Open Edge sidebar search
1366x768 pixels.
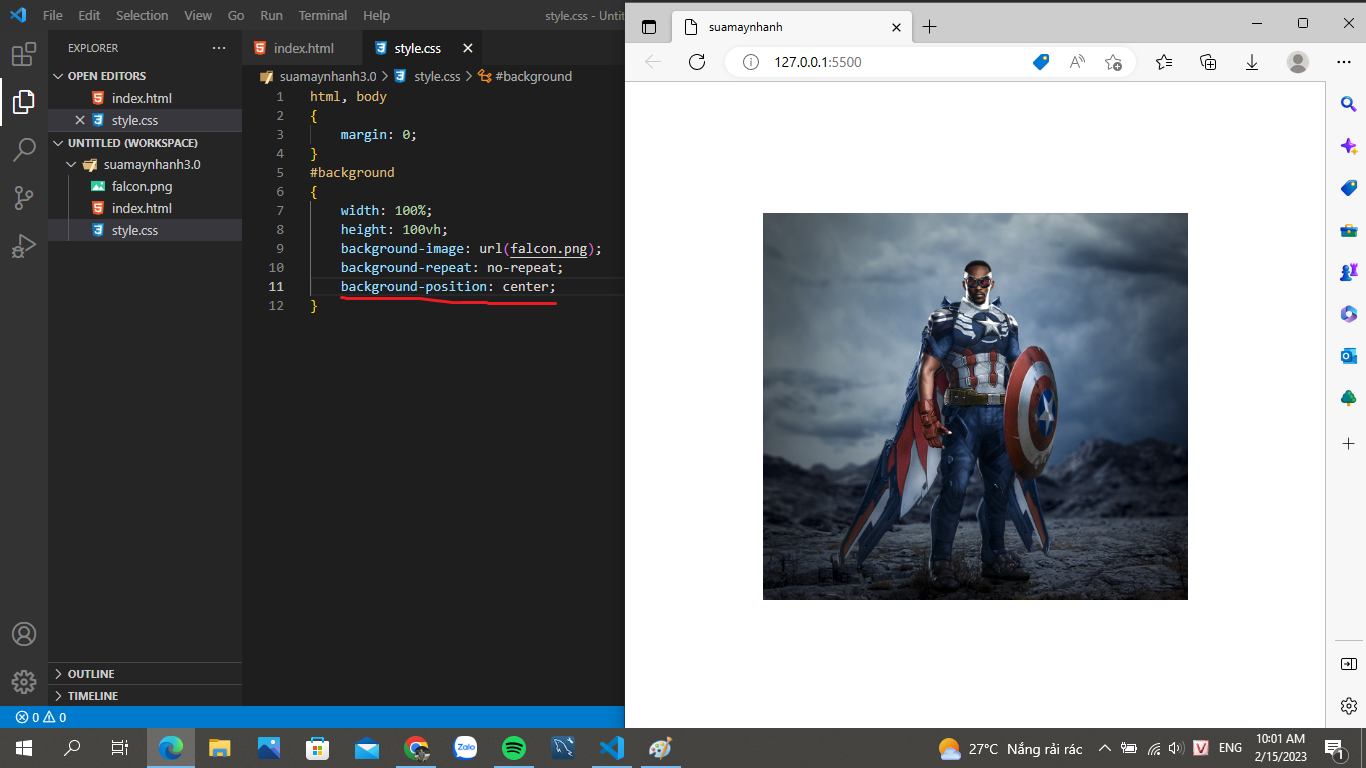[1348, 103]
